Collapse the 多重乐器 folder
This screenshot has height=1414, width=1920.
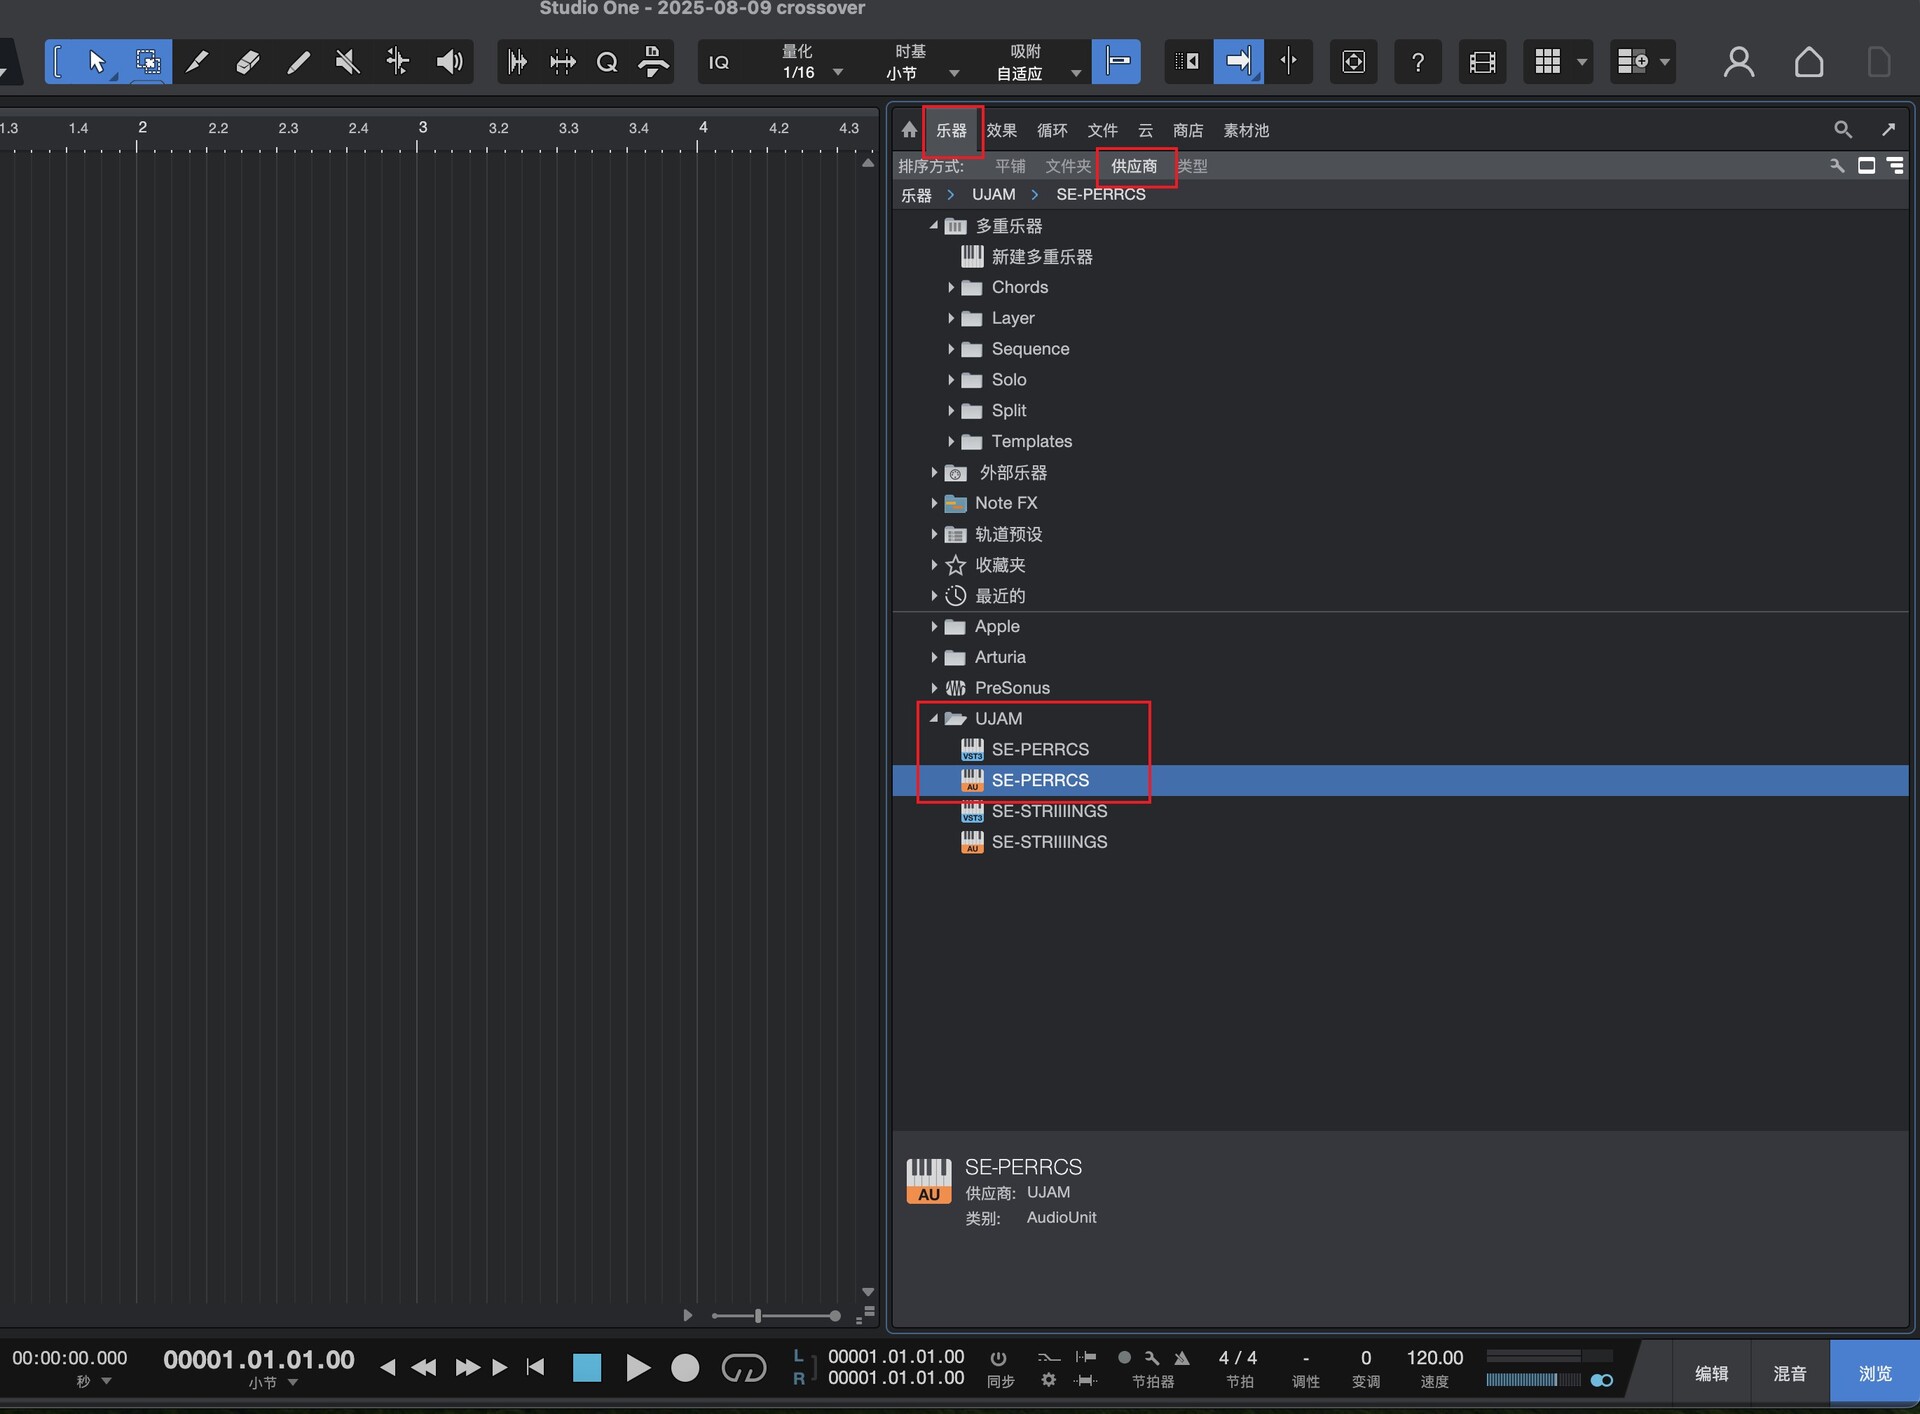[x=933, y=226]
